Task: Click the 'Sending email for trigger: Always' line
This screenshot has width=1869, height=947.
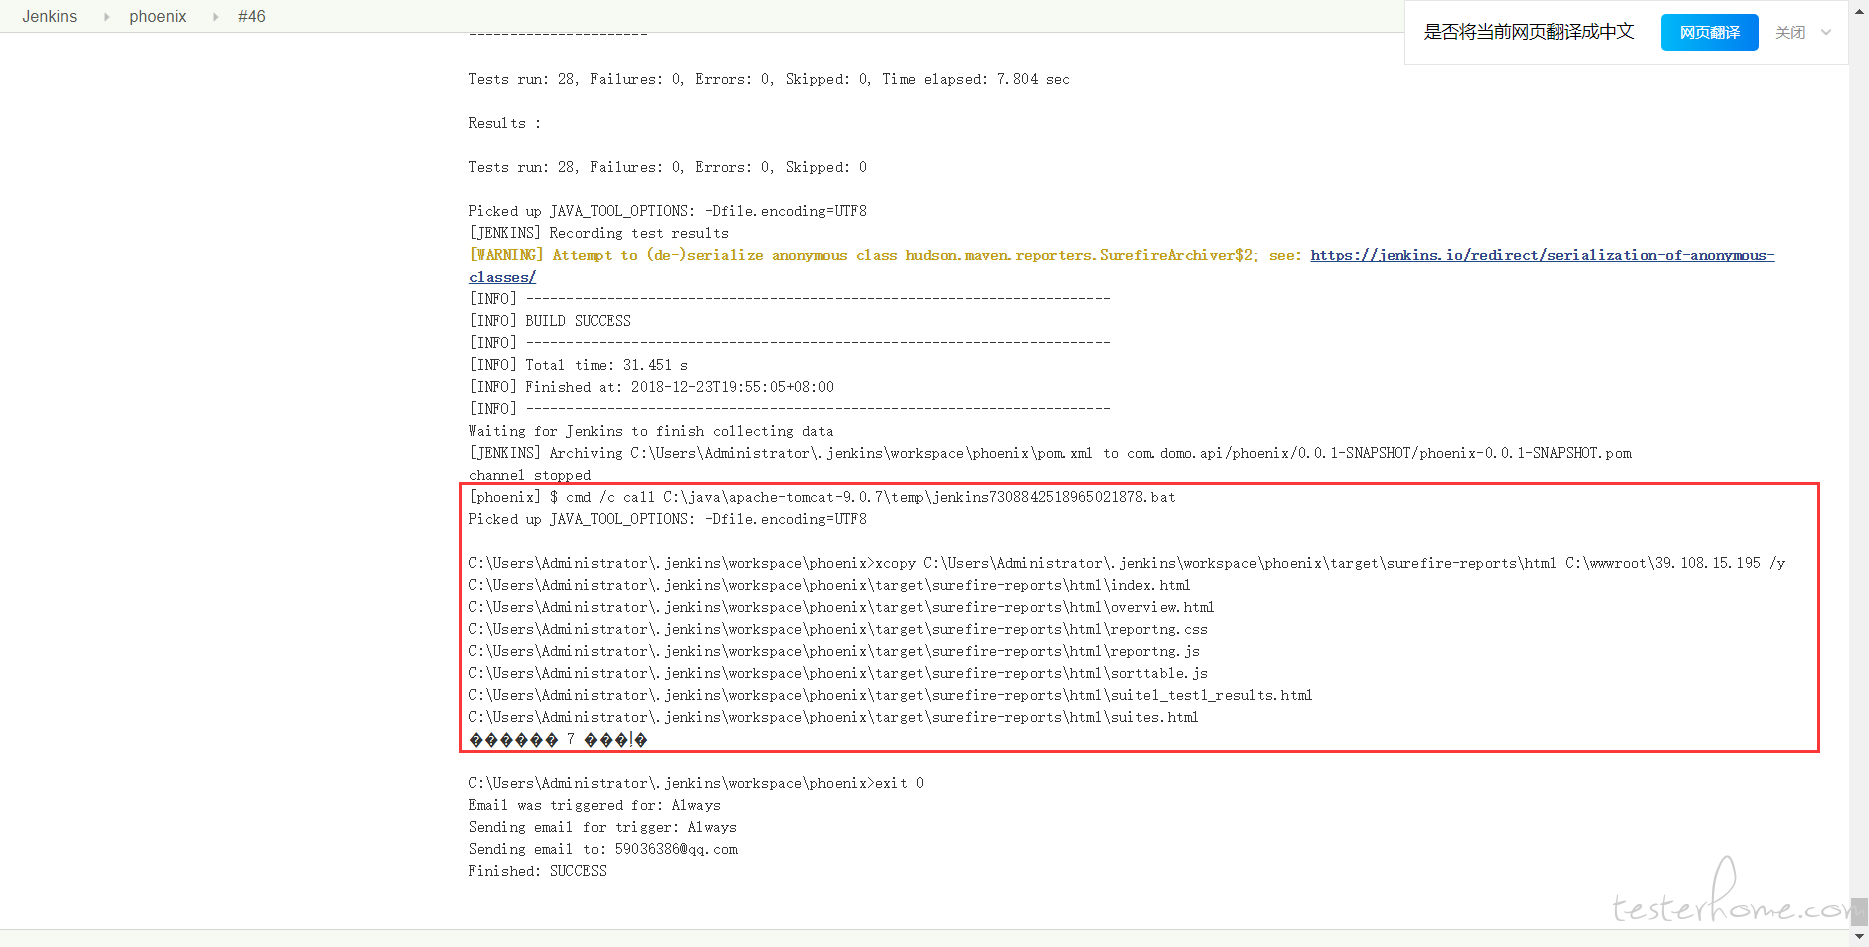Action: [602, 827]
